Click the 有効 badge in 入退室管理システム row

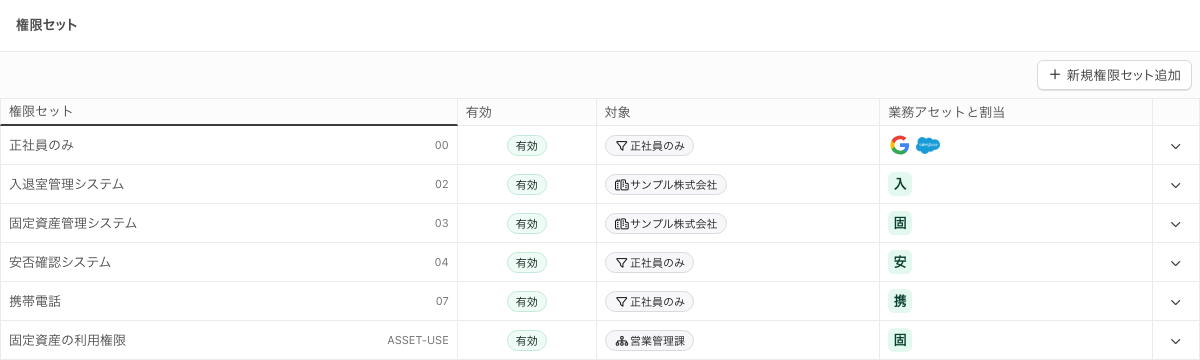pyautogui.click(x=527, y=185)
